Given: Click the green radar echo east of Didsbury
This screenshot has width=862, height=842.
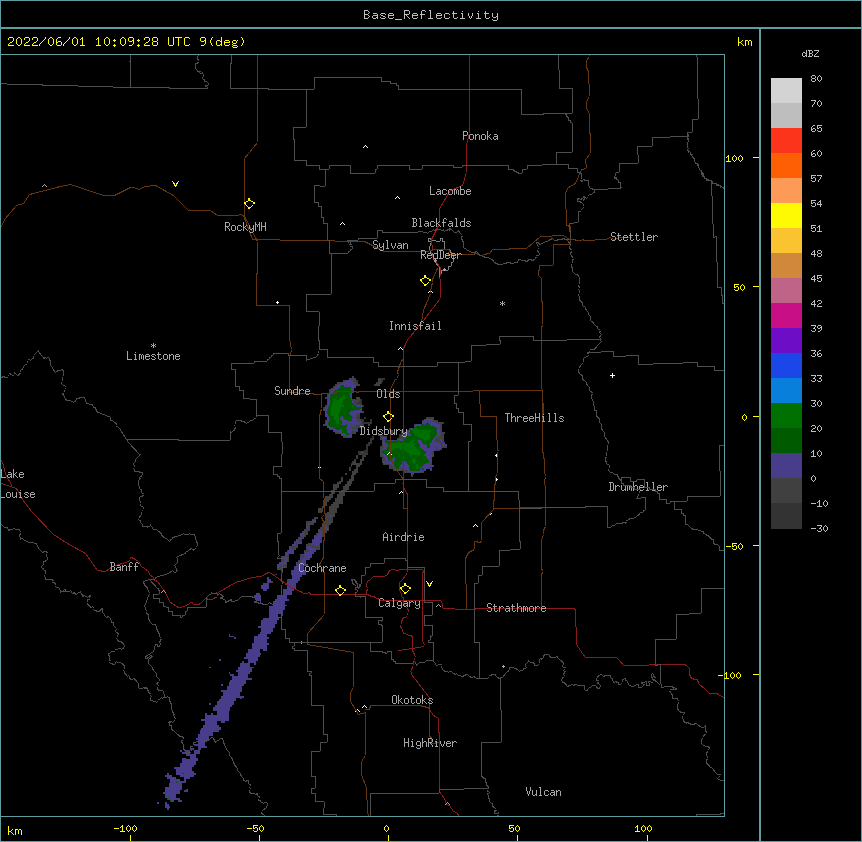Looking at the screenshot, I should [413, 446].
